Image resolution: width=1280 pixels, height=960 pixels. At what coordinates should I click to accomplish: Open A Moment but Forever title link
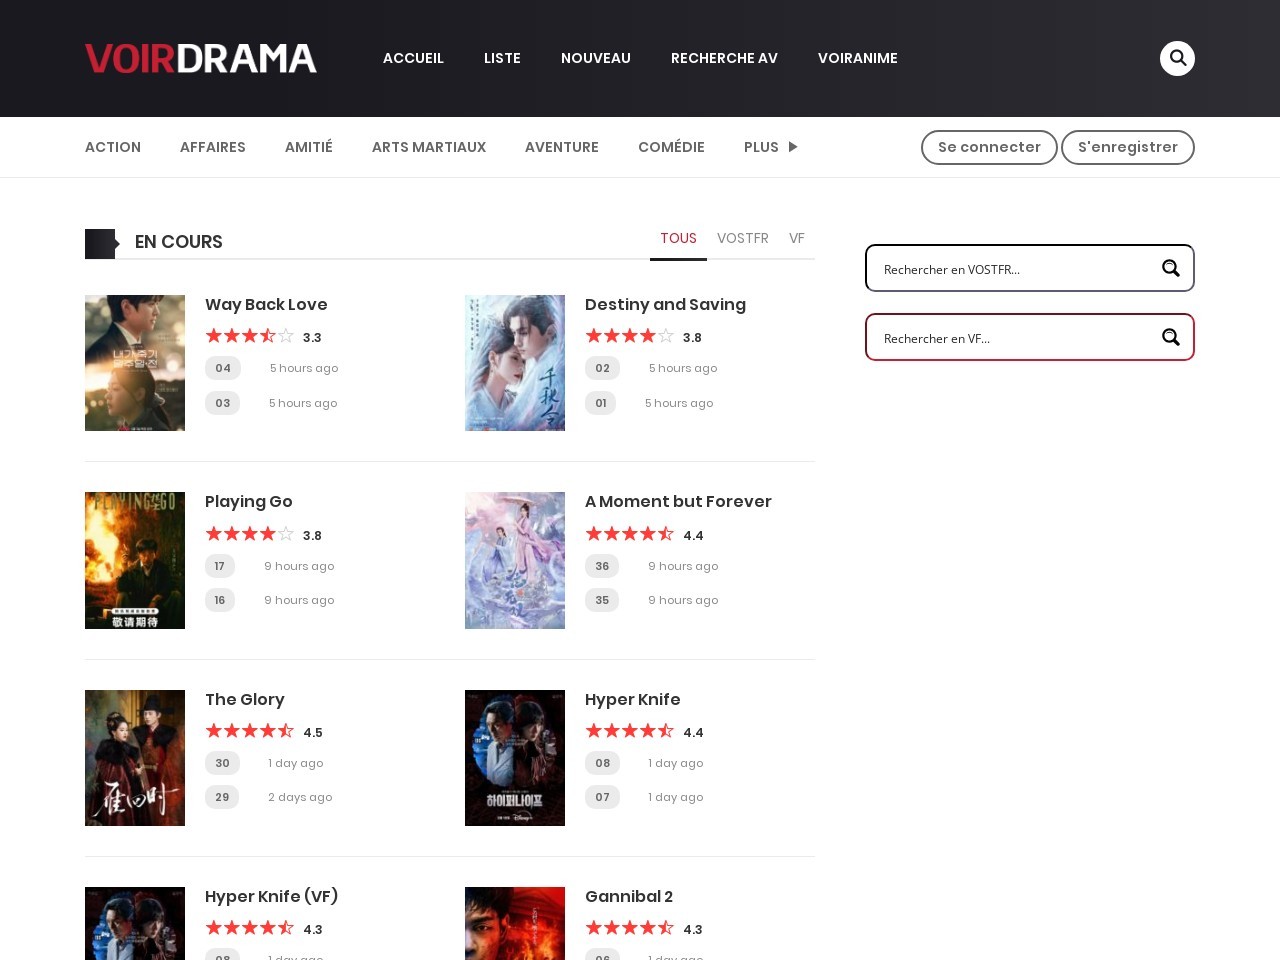[678, 501]
